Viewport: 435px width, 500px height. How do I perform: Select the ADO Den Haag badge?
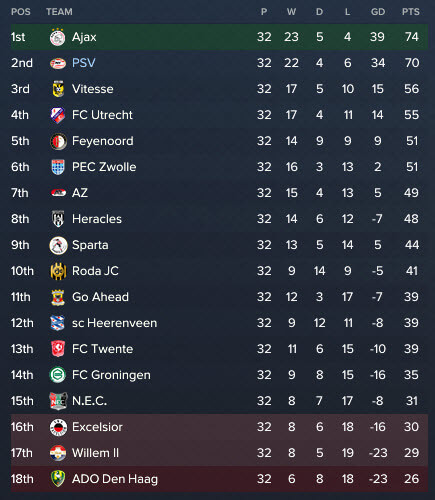(58, 479)
